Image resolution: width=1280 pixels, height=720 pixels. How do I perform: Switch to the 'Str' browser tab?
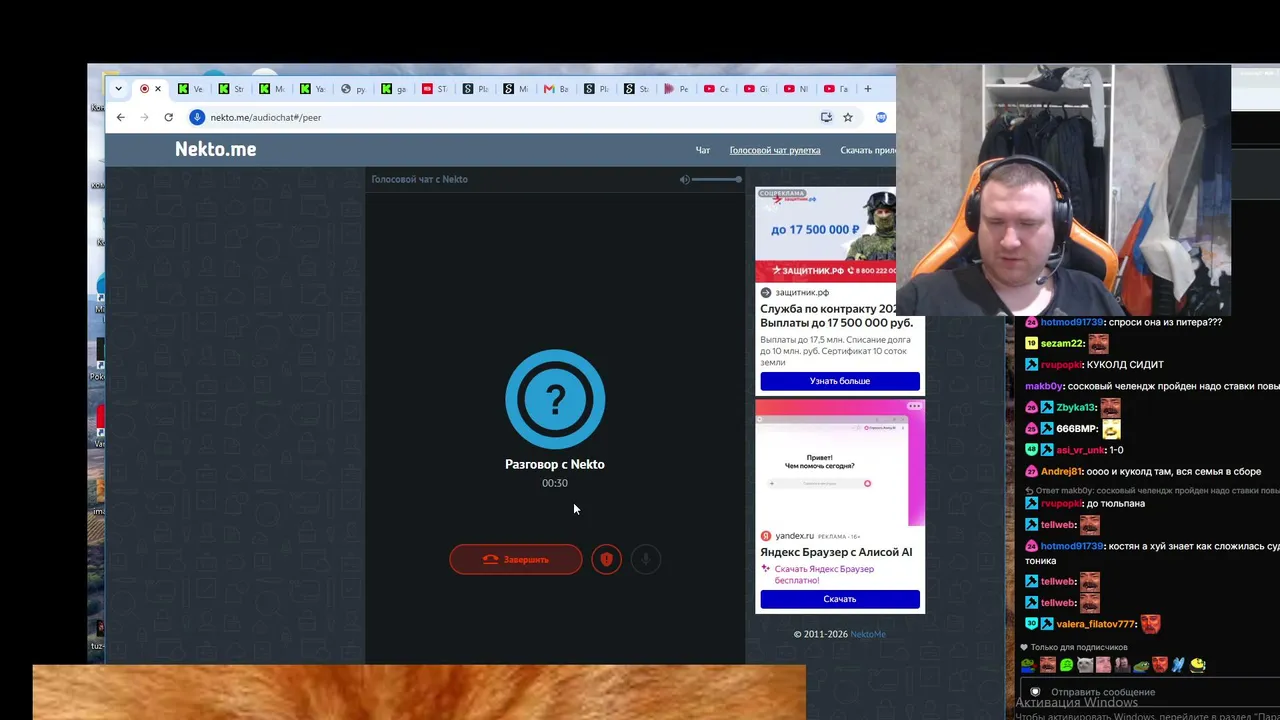[x=231, y=89]
